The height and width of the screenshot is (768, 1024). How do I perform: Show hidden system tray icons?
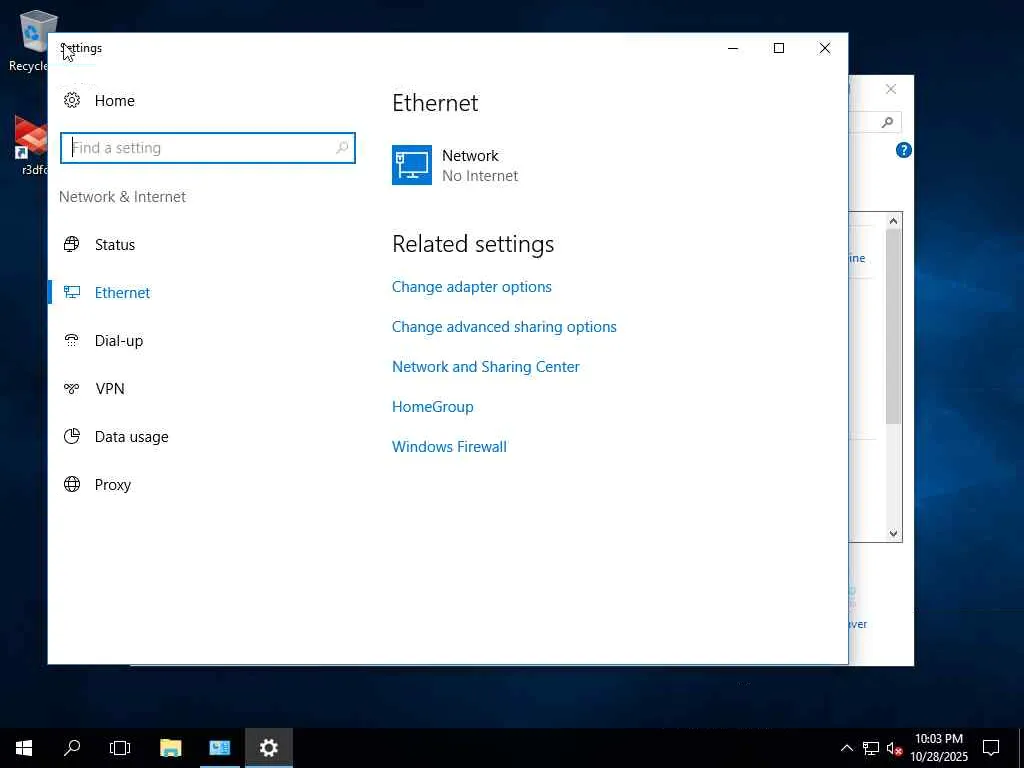846,748
